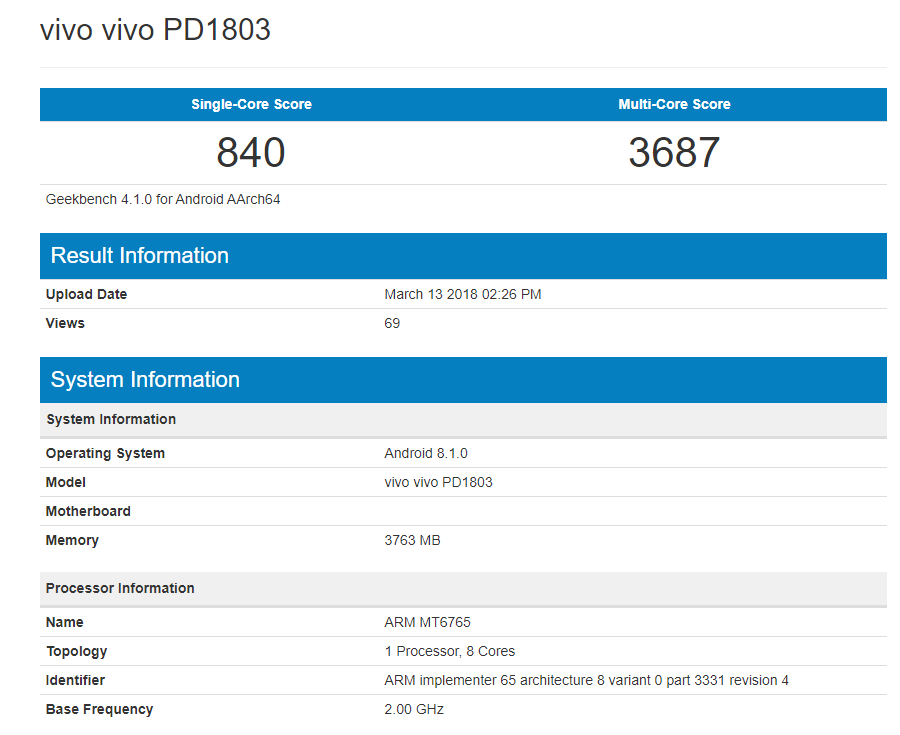Select the Model value vivo vivo PD1803
This screenshot has height=735, width=900.
[441, 482]
